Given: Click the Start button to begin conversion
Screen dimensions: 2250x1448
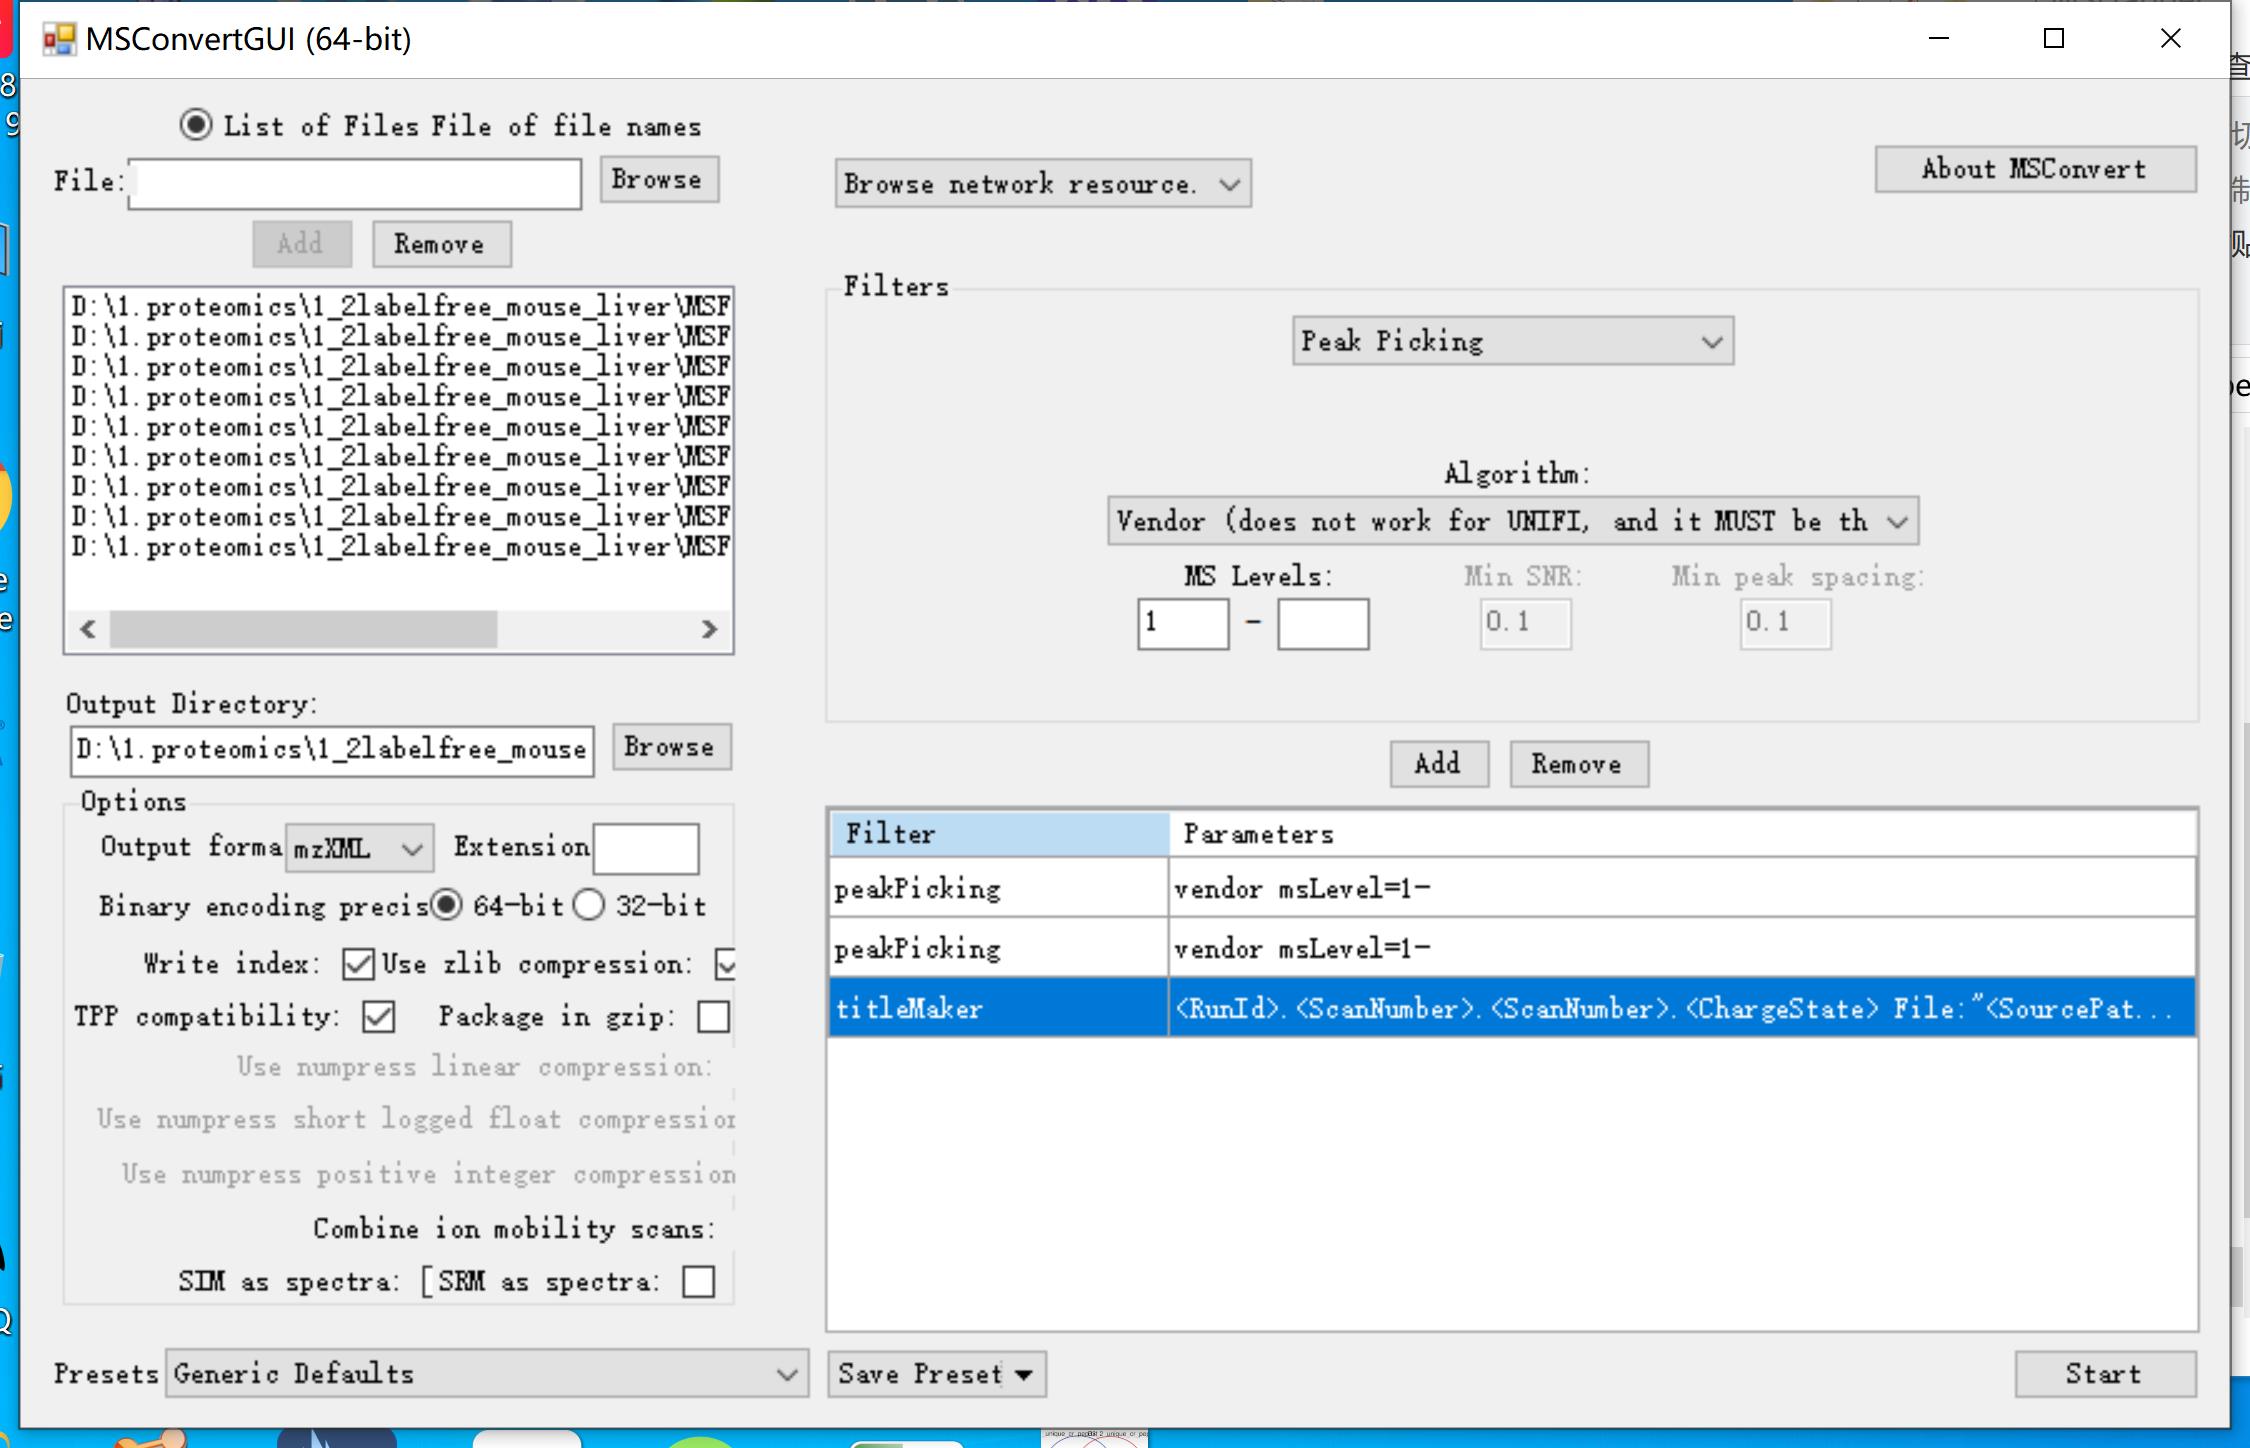Looking at the screenshot, I should coord(2102,1374).
